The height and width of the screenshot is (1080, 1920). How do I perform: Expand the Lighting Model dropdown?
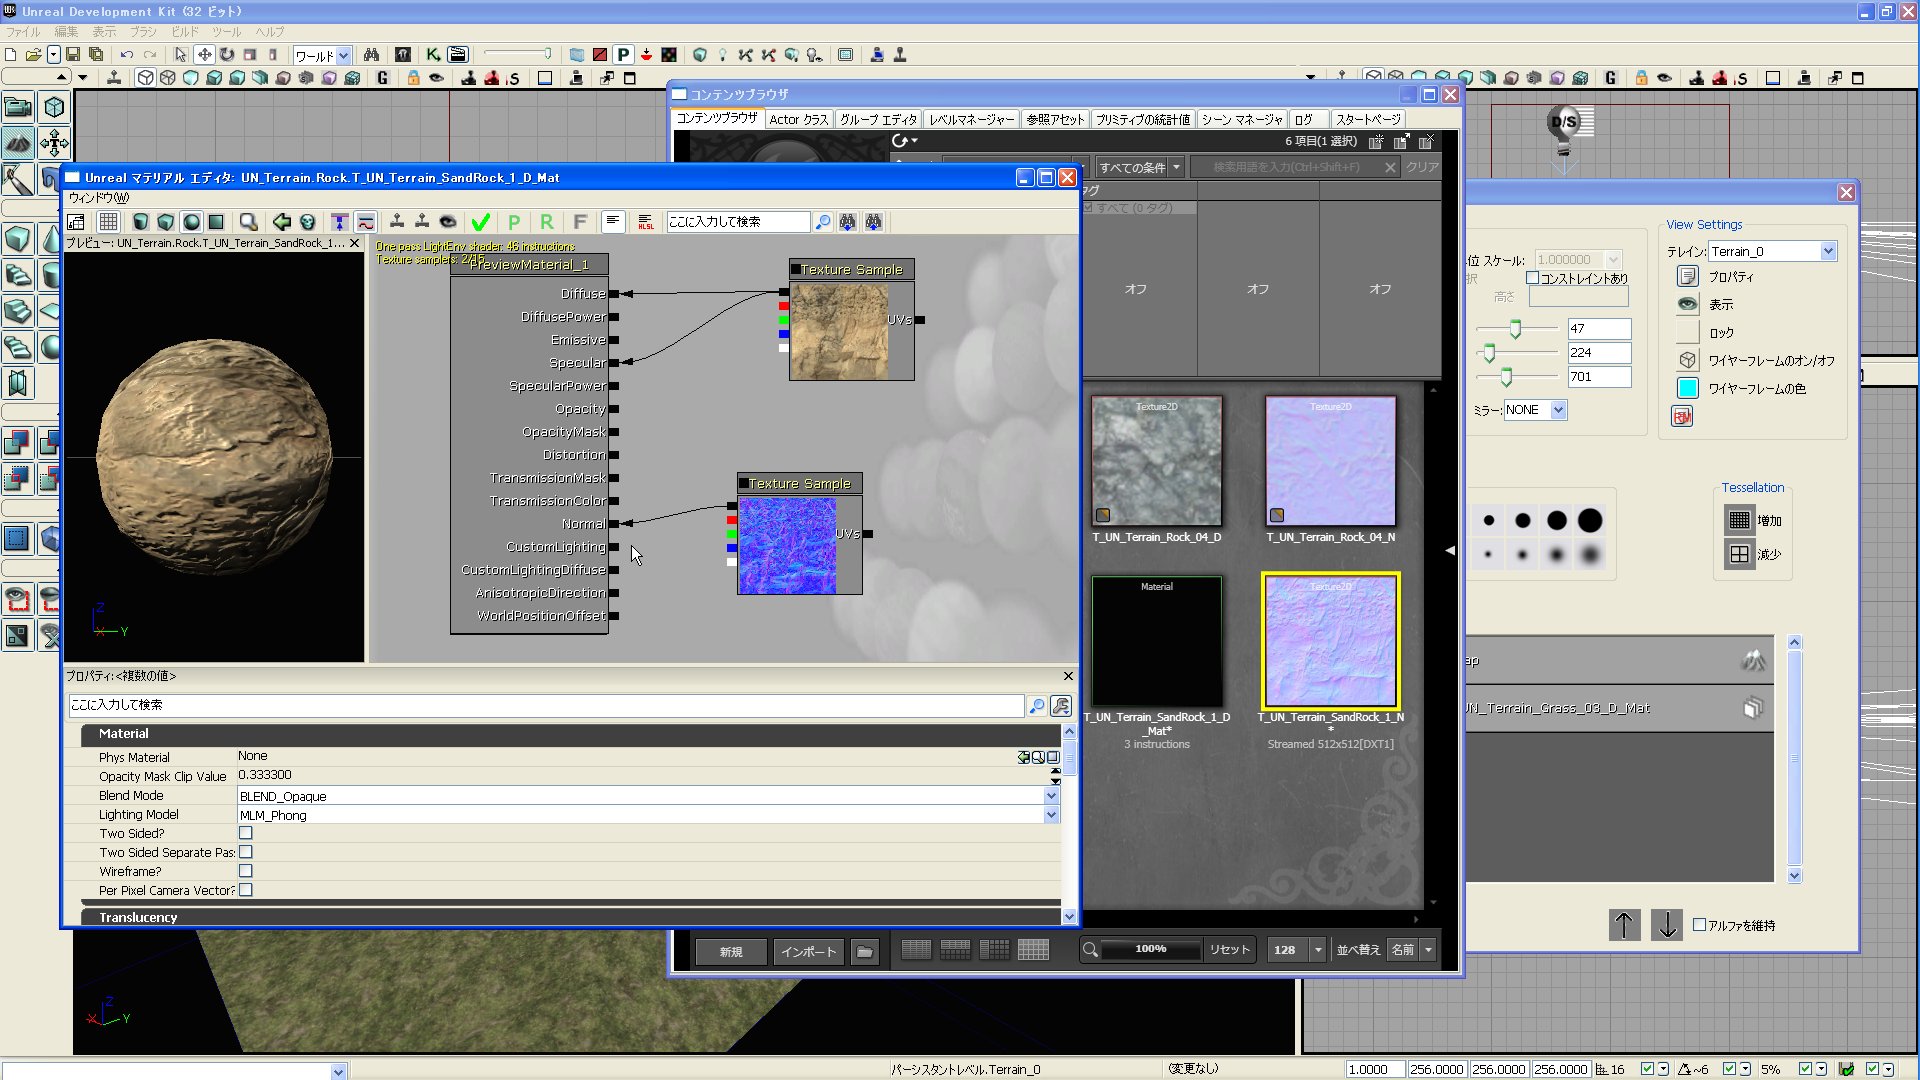(1051, 815)
